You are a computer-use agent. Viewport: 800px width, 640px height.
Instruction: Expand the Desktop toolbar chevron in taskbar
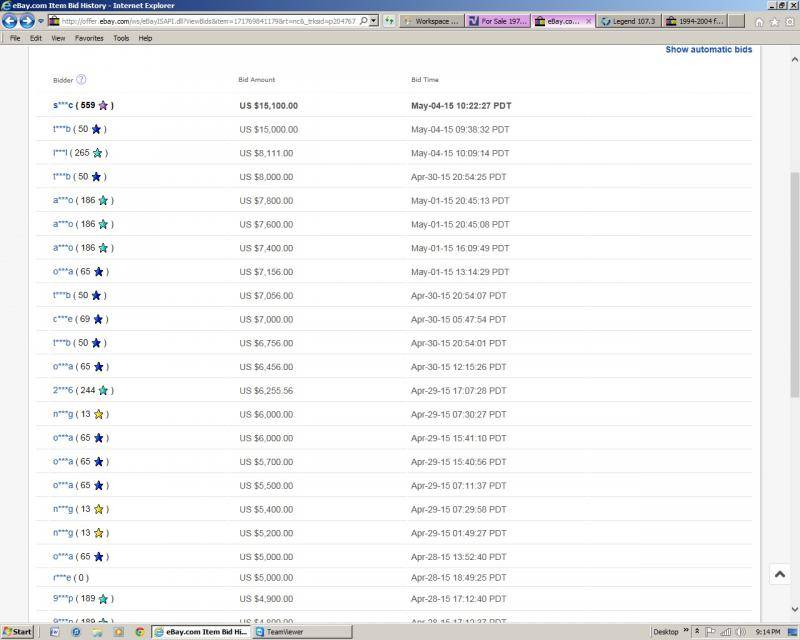click(x=686, y=632)
